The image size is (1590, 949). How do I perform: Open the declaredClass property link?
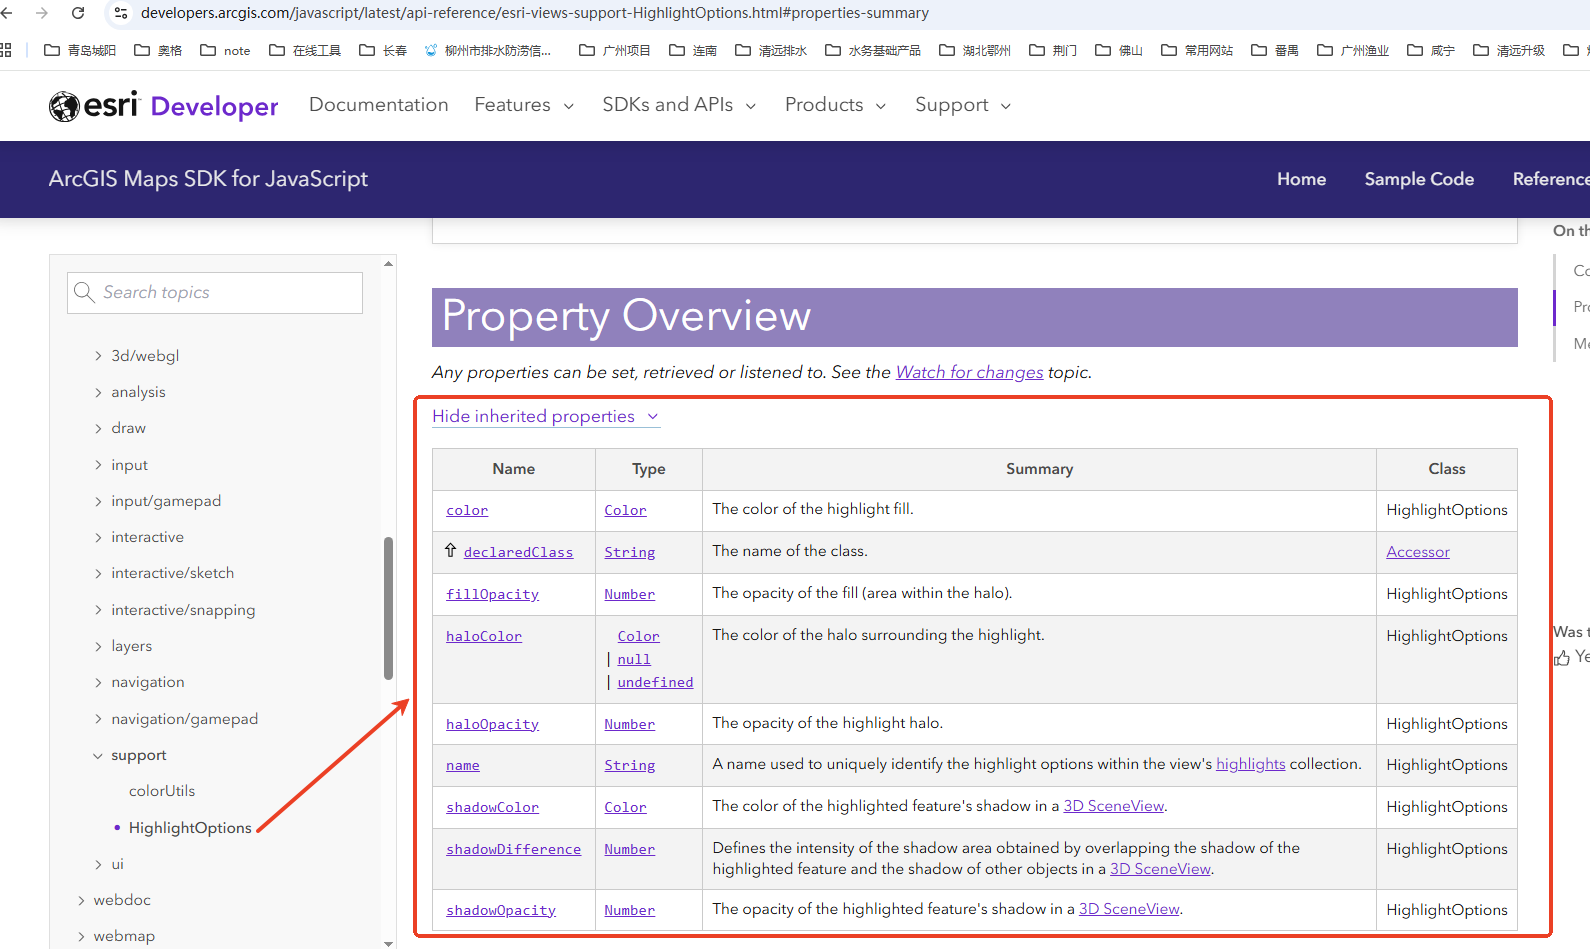pyautogui.click(x=518, y=552)
